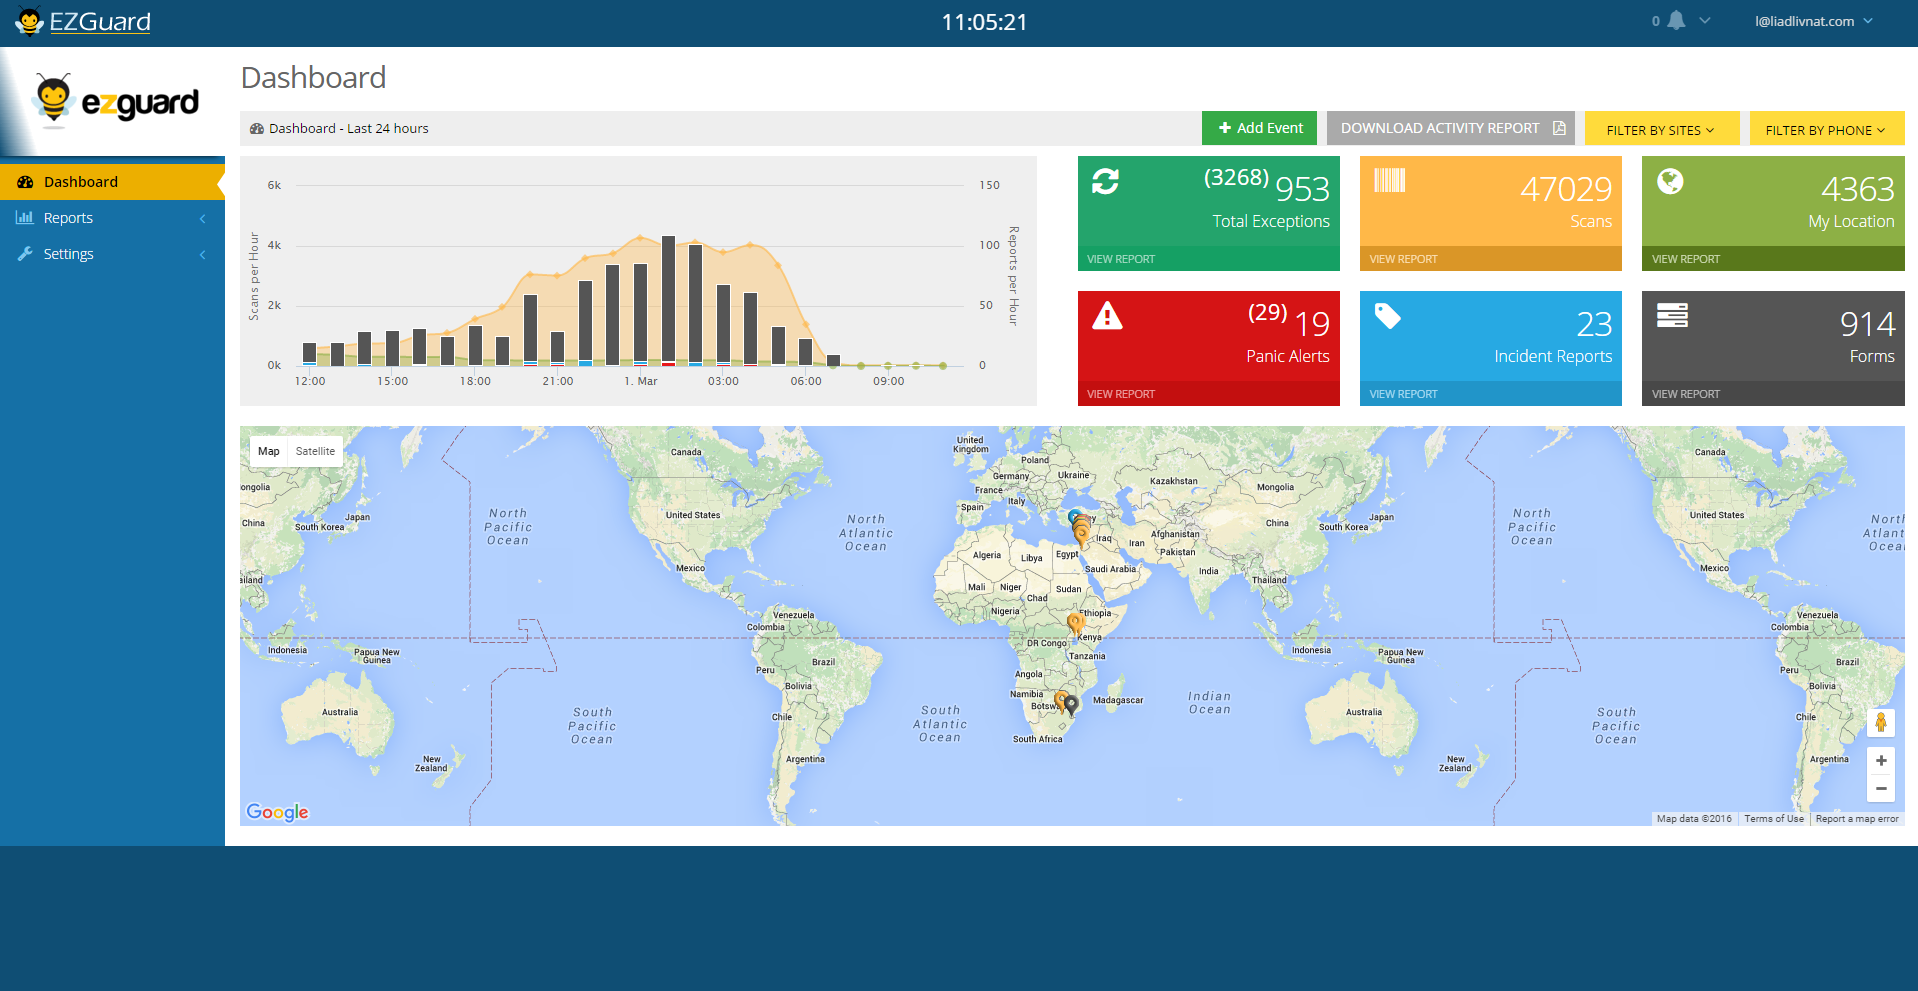Click the Dashboard page heading
The height and width of the screenshot is (991, 1918).
coord(313,78)
